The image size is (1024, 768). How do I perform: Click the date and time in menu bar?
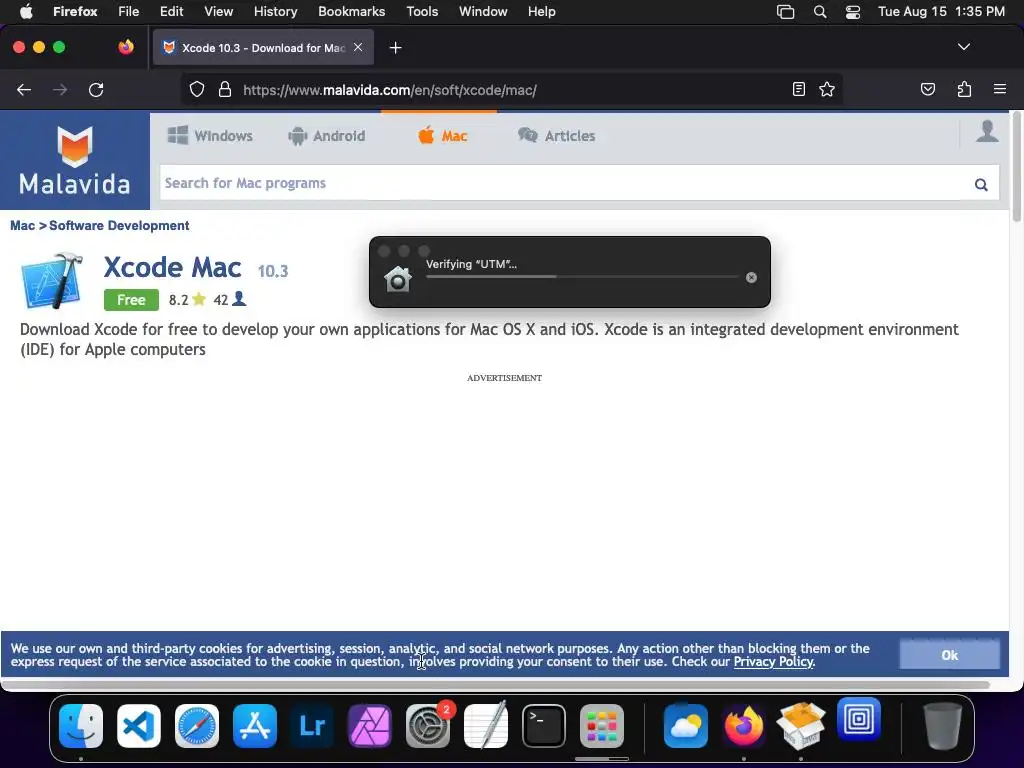coord(940,11)
